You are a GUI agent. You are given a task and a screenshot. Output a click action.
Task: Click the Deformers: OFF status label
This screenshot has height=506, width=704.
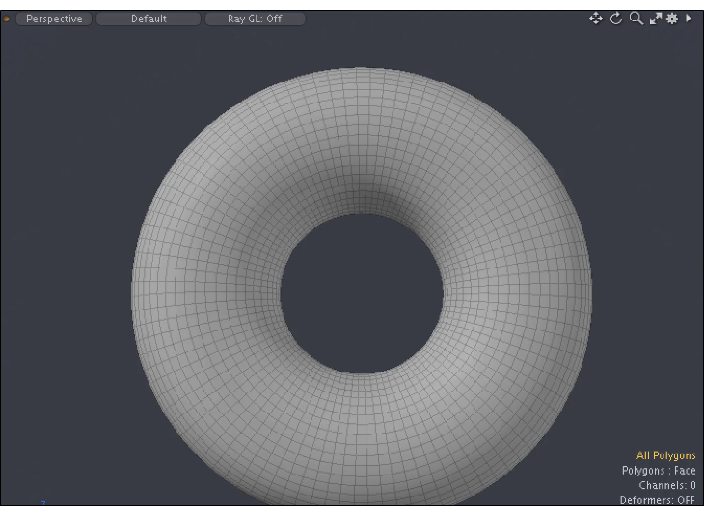pos(657,499)
